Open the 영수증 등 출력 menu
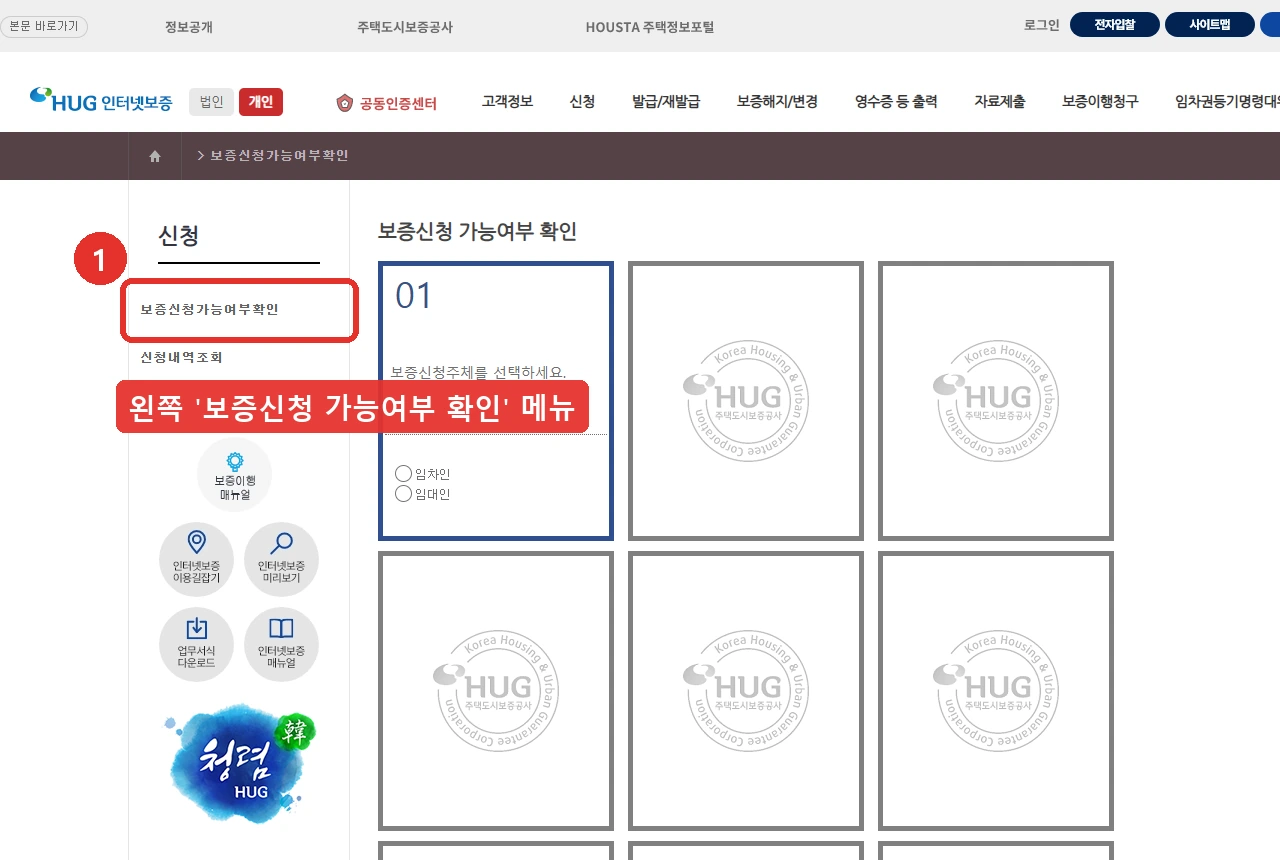This screenshot has height=860, width=1280. point(896,101)
